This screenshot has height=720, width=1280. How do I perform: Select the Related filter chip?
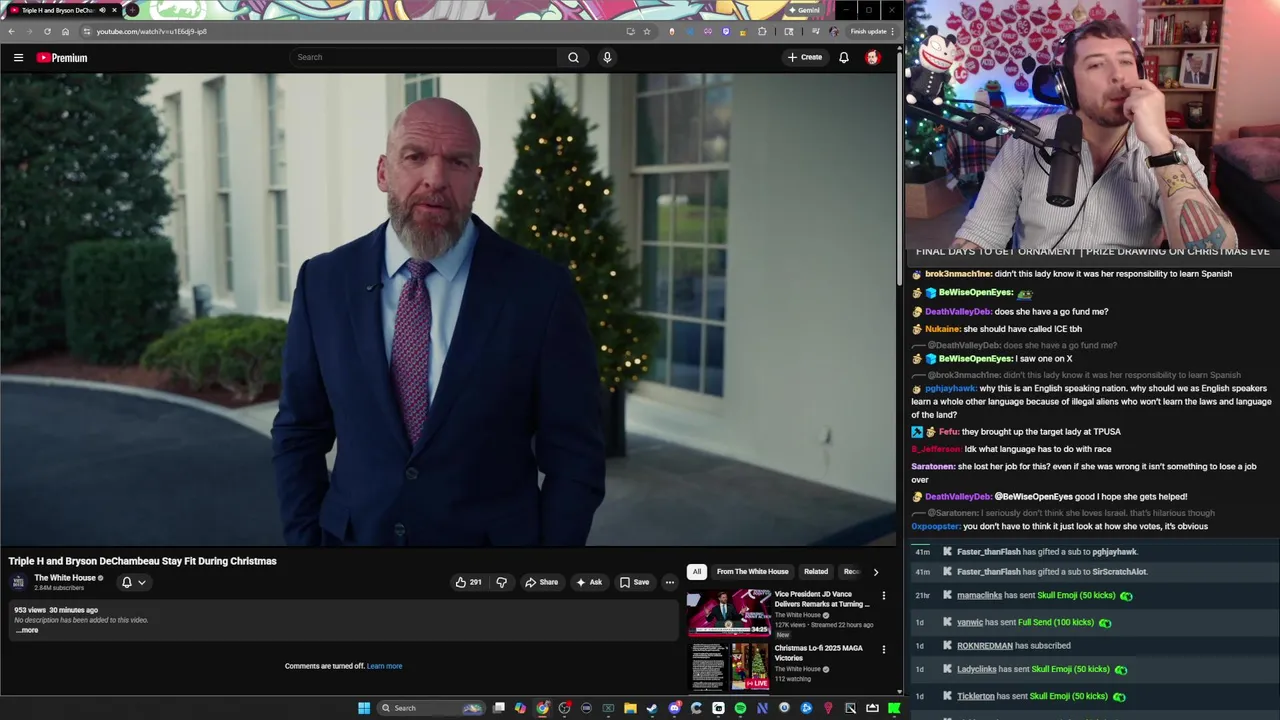(816, 572)
